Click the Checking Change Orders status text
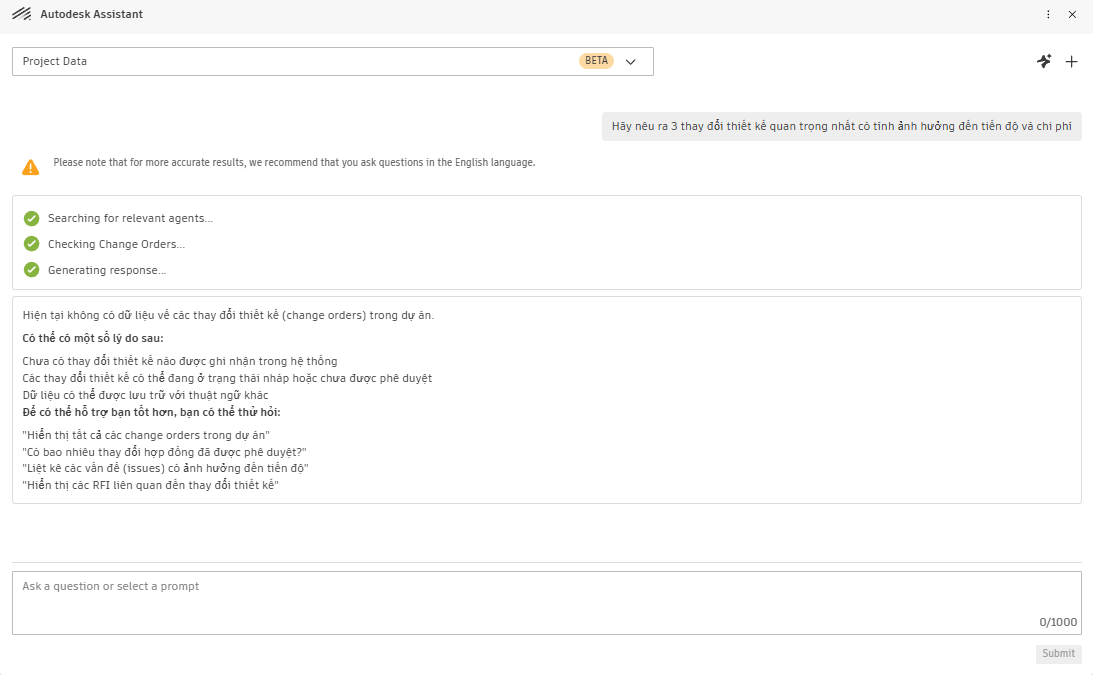Screen dimensions: 1093x675 [x=116, y=244]
